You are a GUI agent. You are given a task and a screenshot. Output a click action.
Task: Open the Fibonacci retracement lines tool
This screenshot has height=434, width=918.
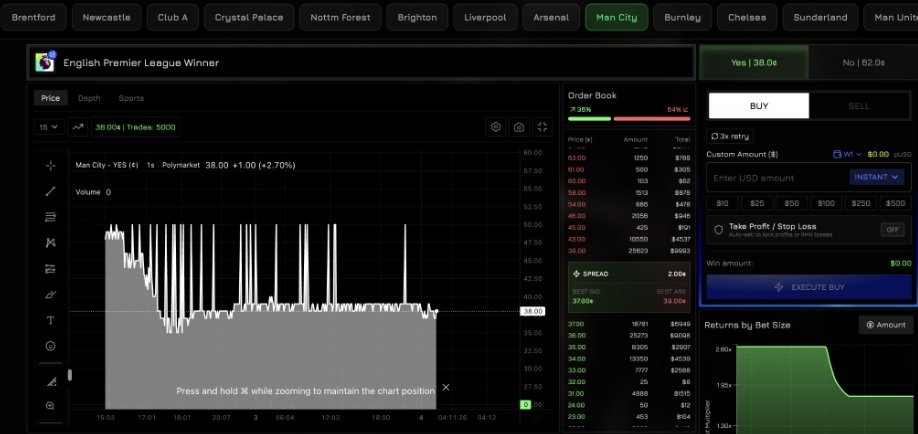(50, 217)
